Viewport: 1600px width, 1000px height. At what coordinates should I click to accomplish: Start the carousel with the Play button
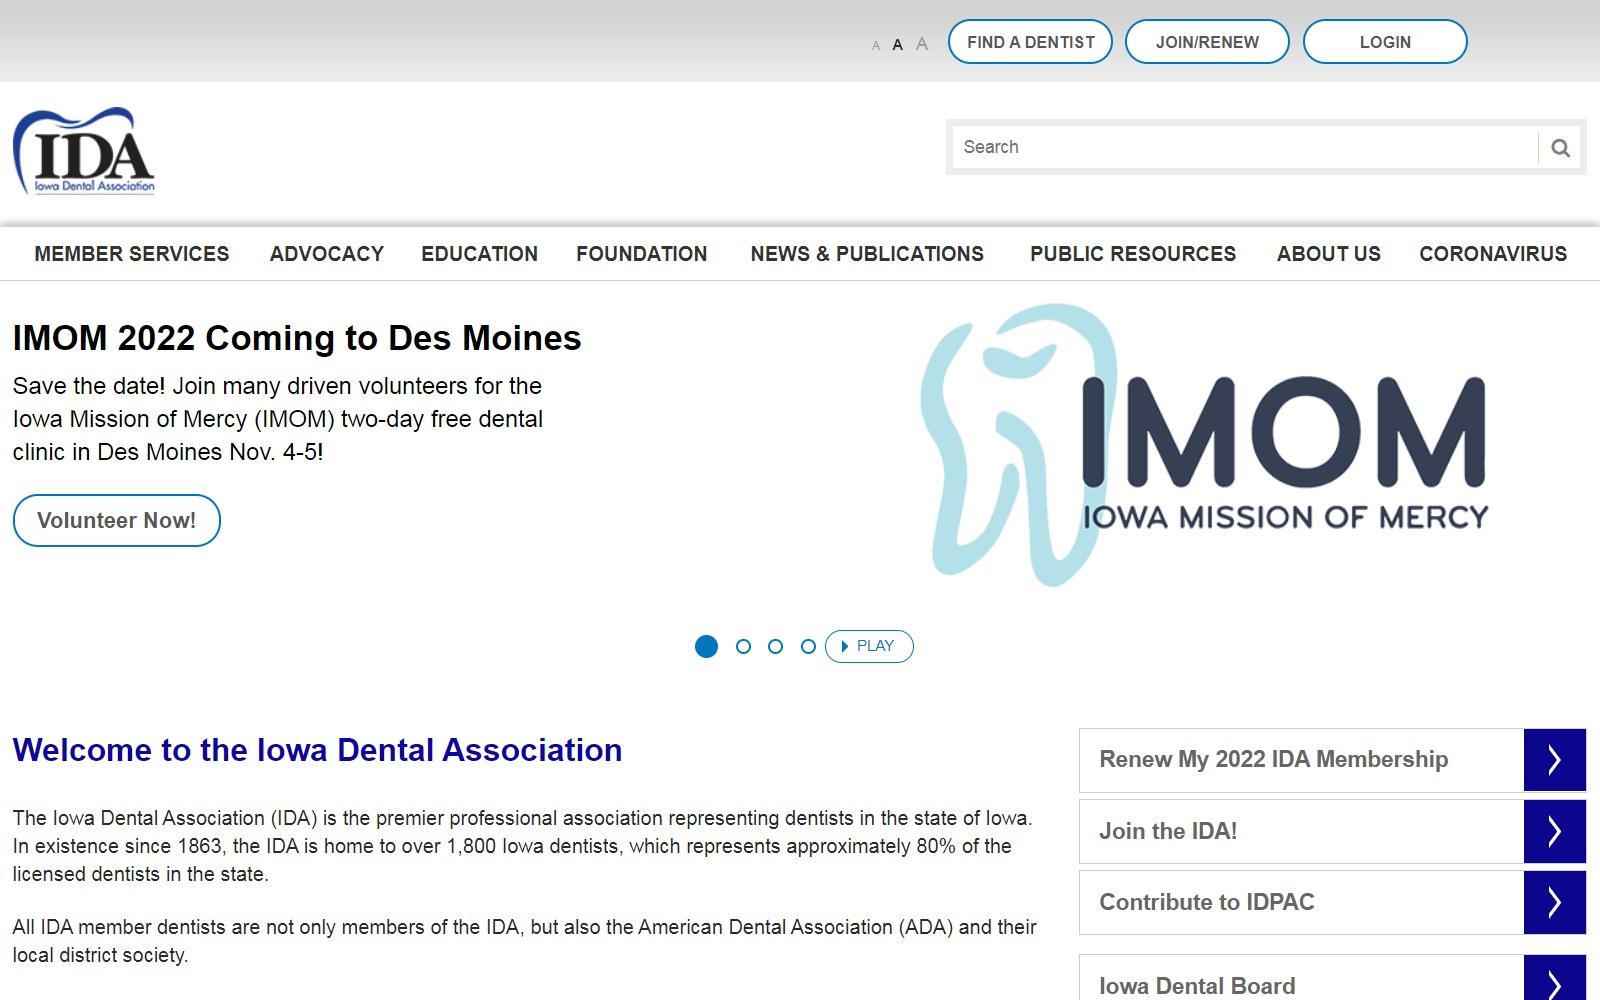[869, 646]
